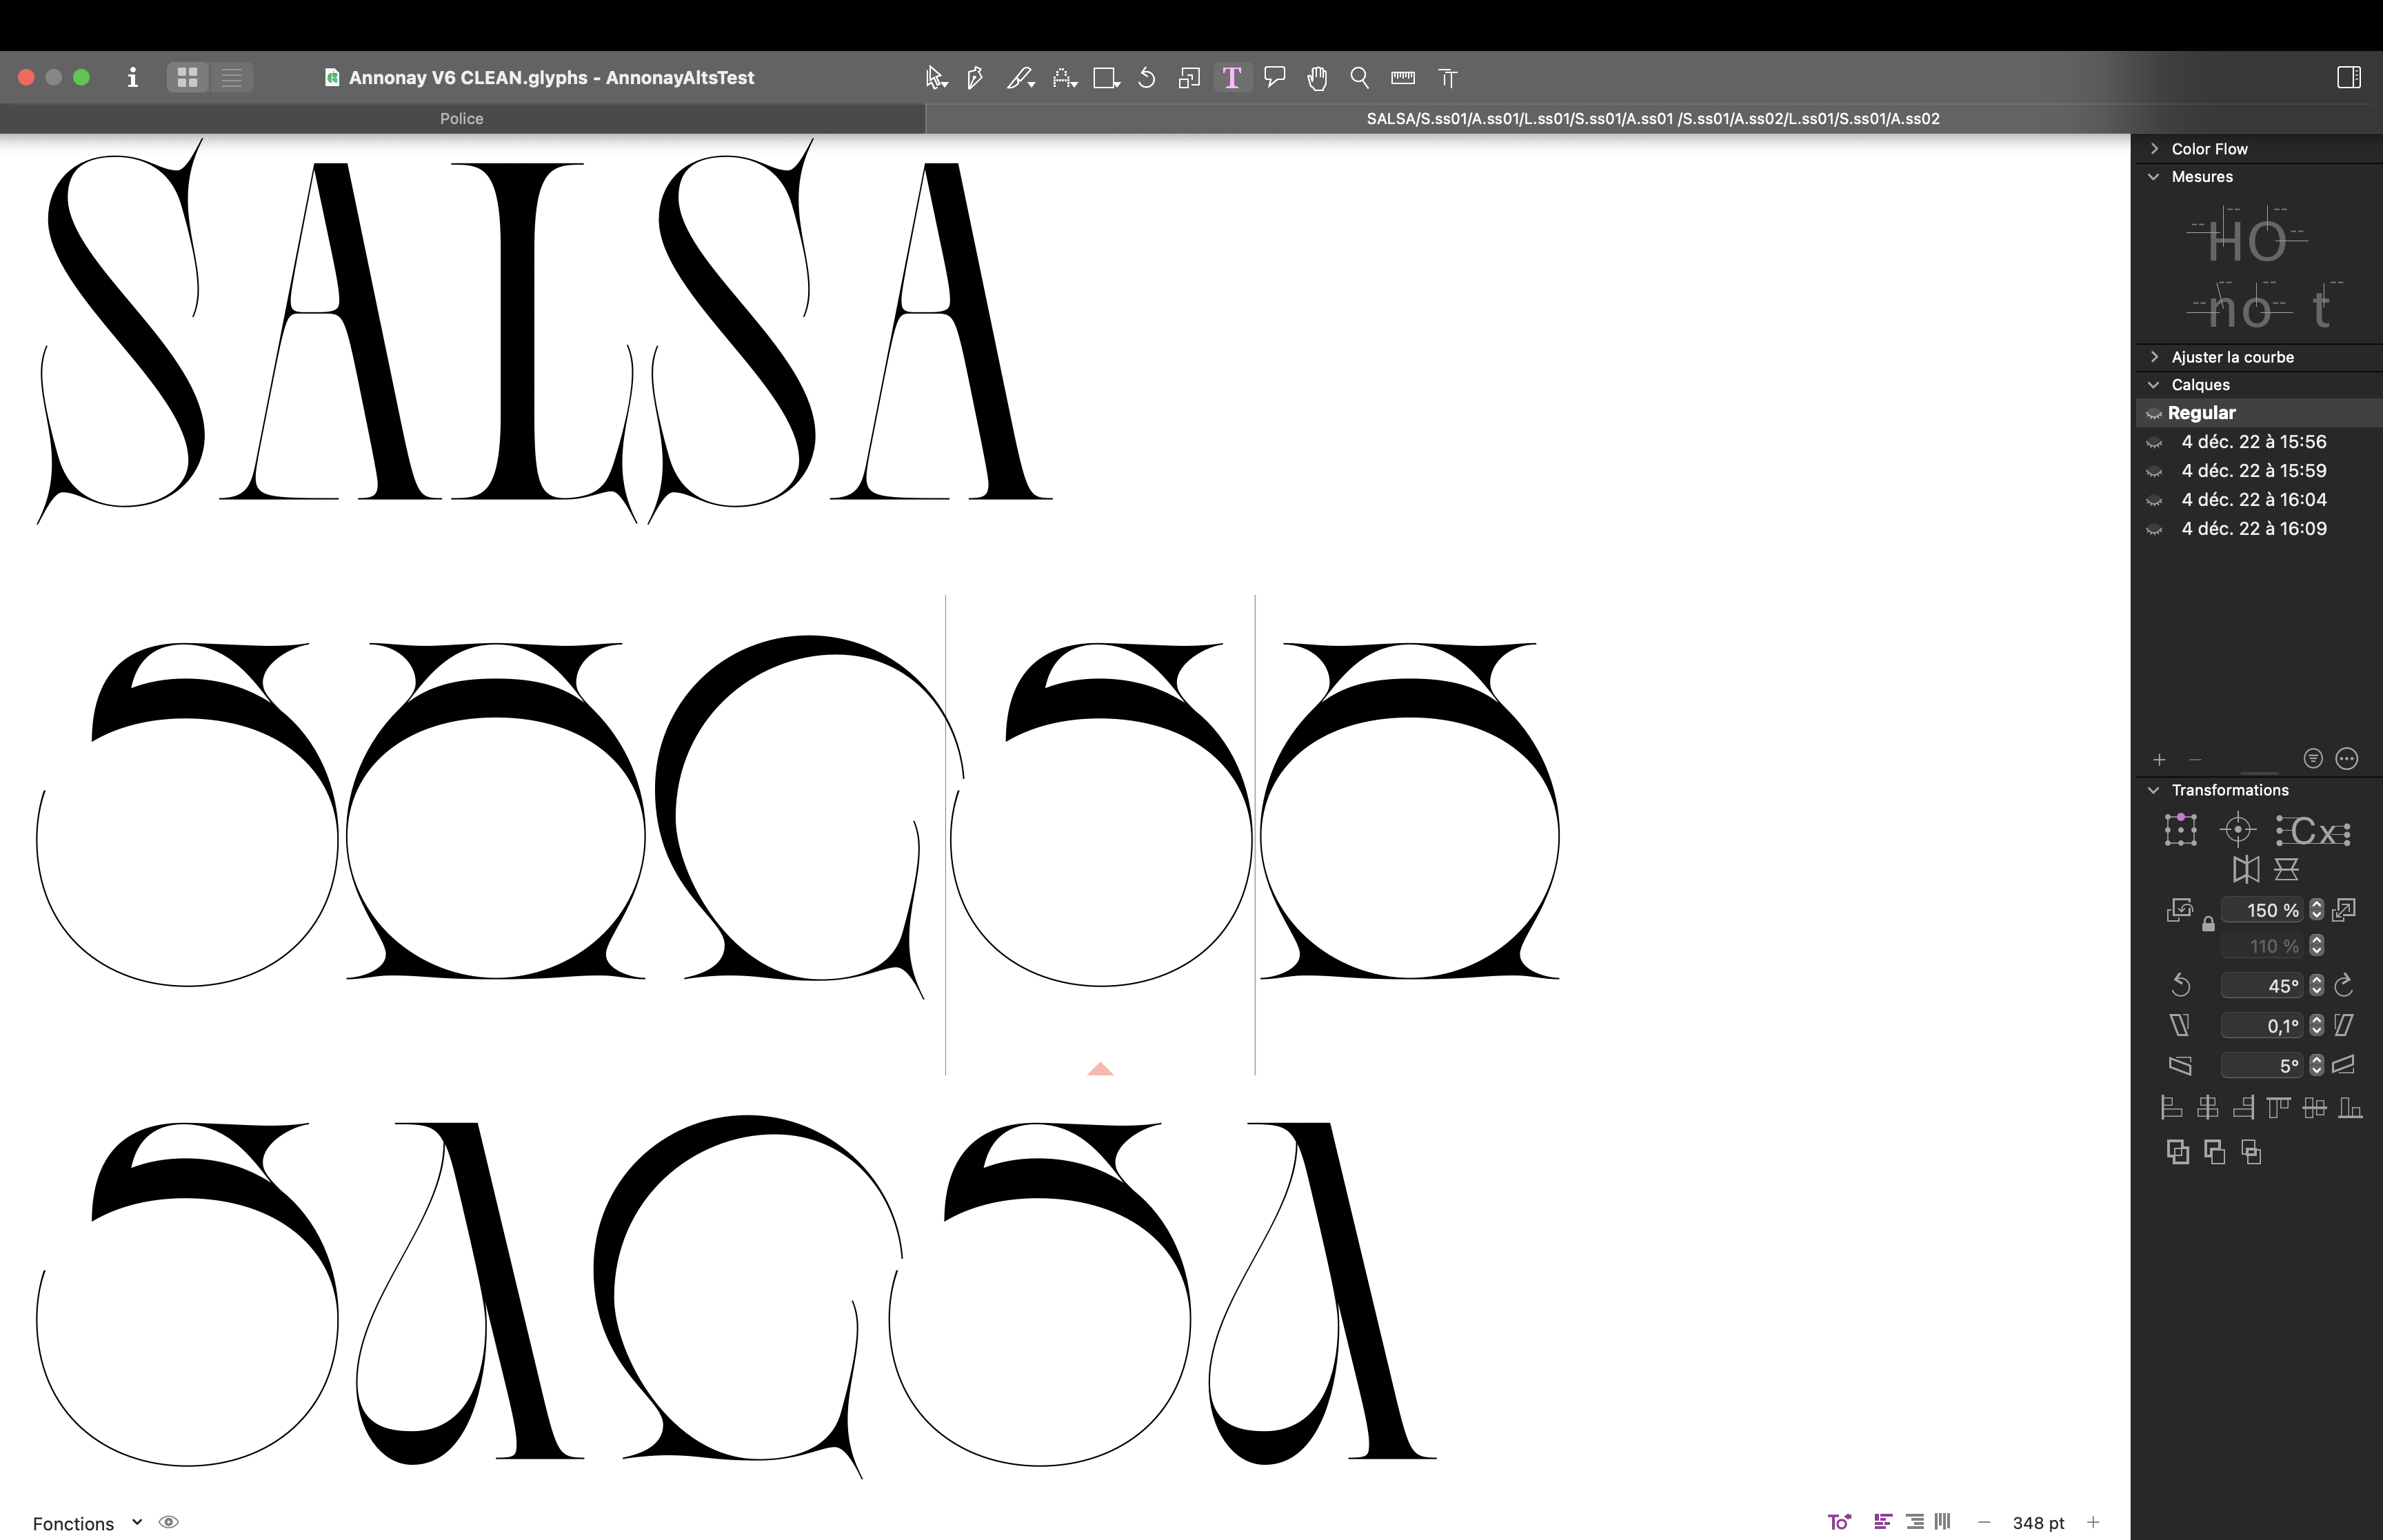Select the Measurement ruler tool
Screen dimensions: 2383x1540
pyautogui.click(x=1403, y=78)
